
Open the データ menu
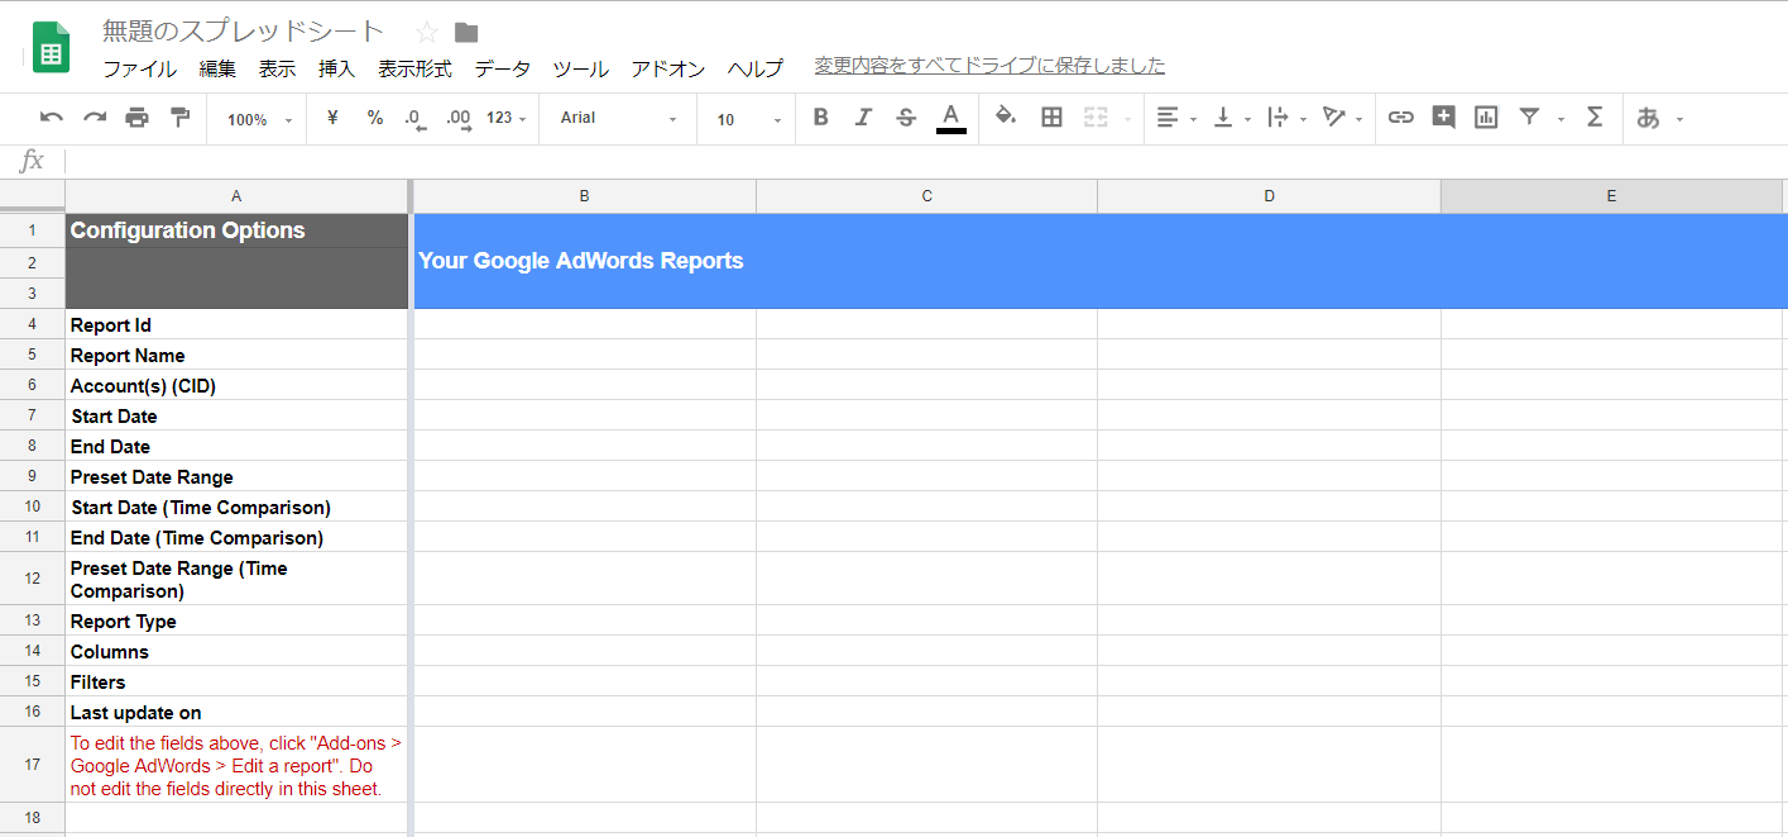coord(502,69)
